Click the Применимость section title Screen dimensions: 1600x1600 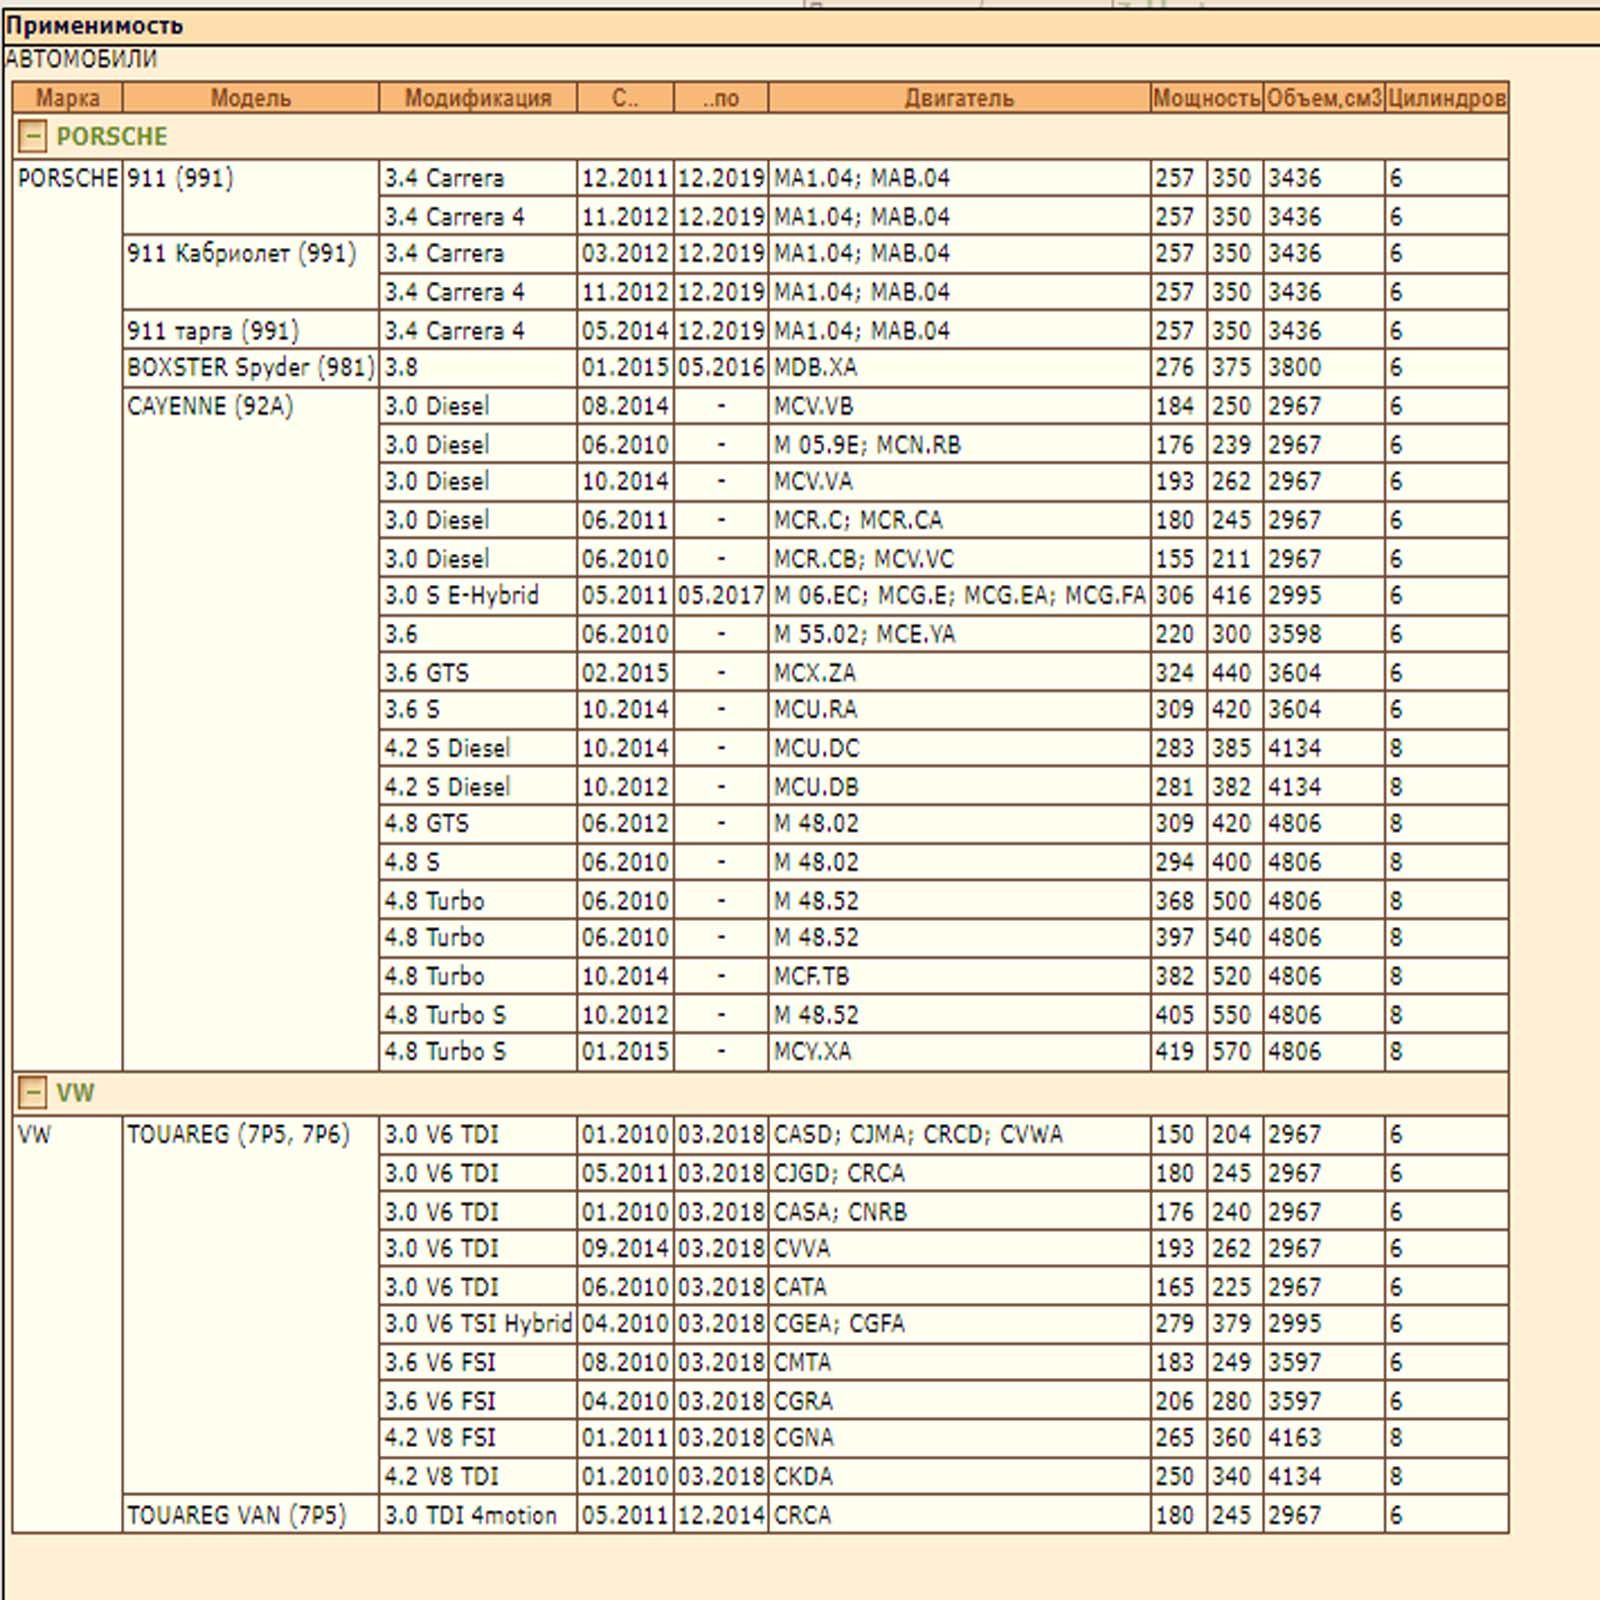(94, 26)
